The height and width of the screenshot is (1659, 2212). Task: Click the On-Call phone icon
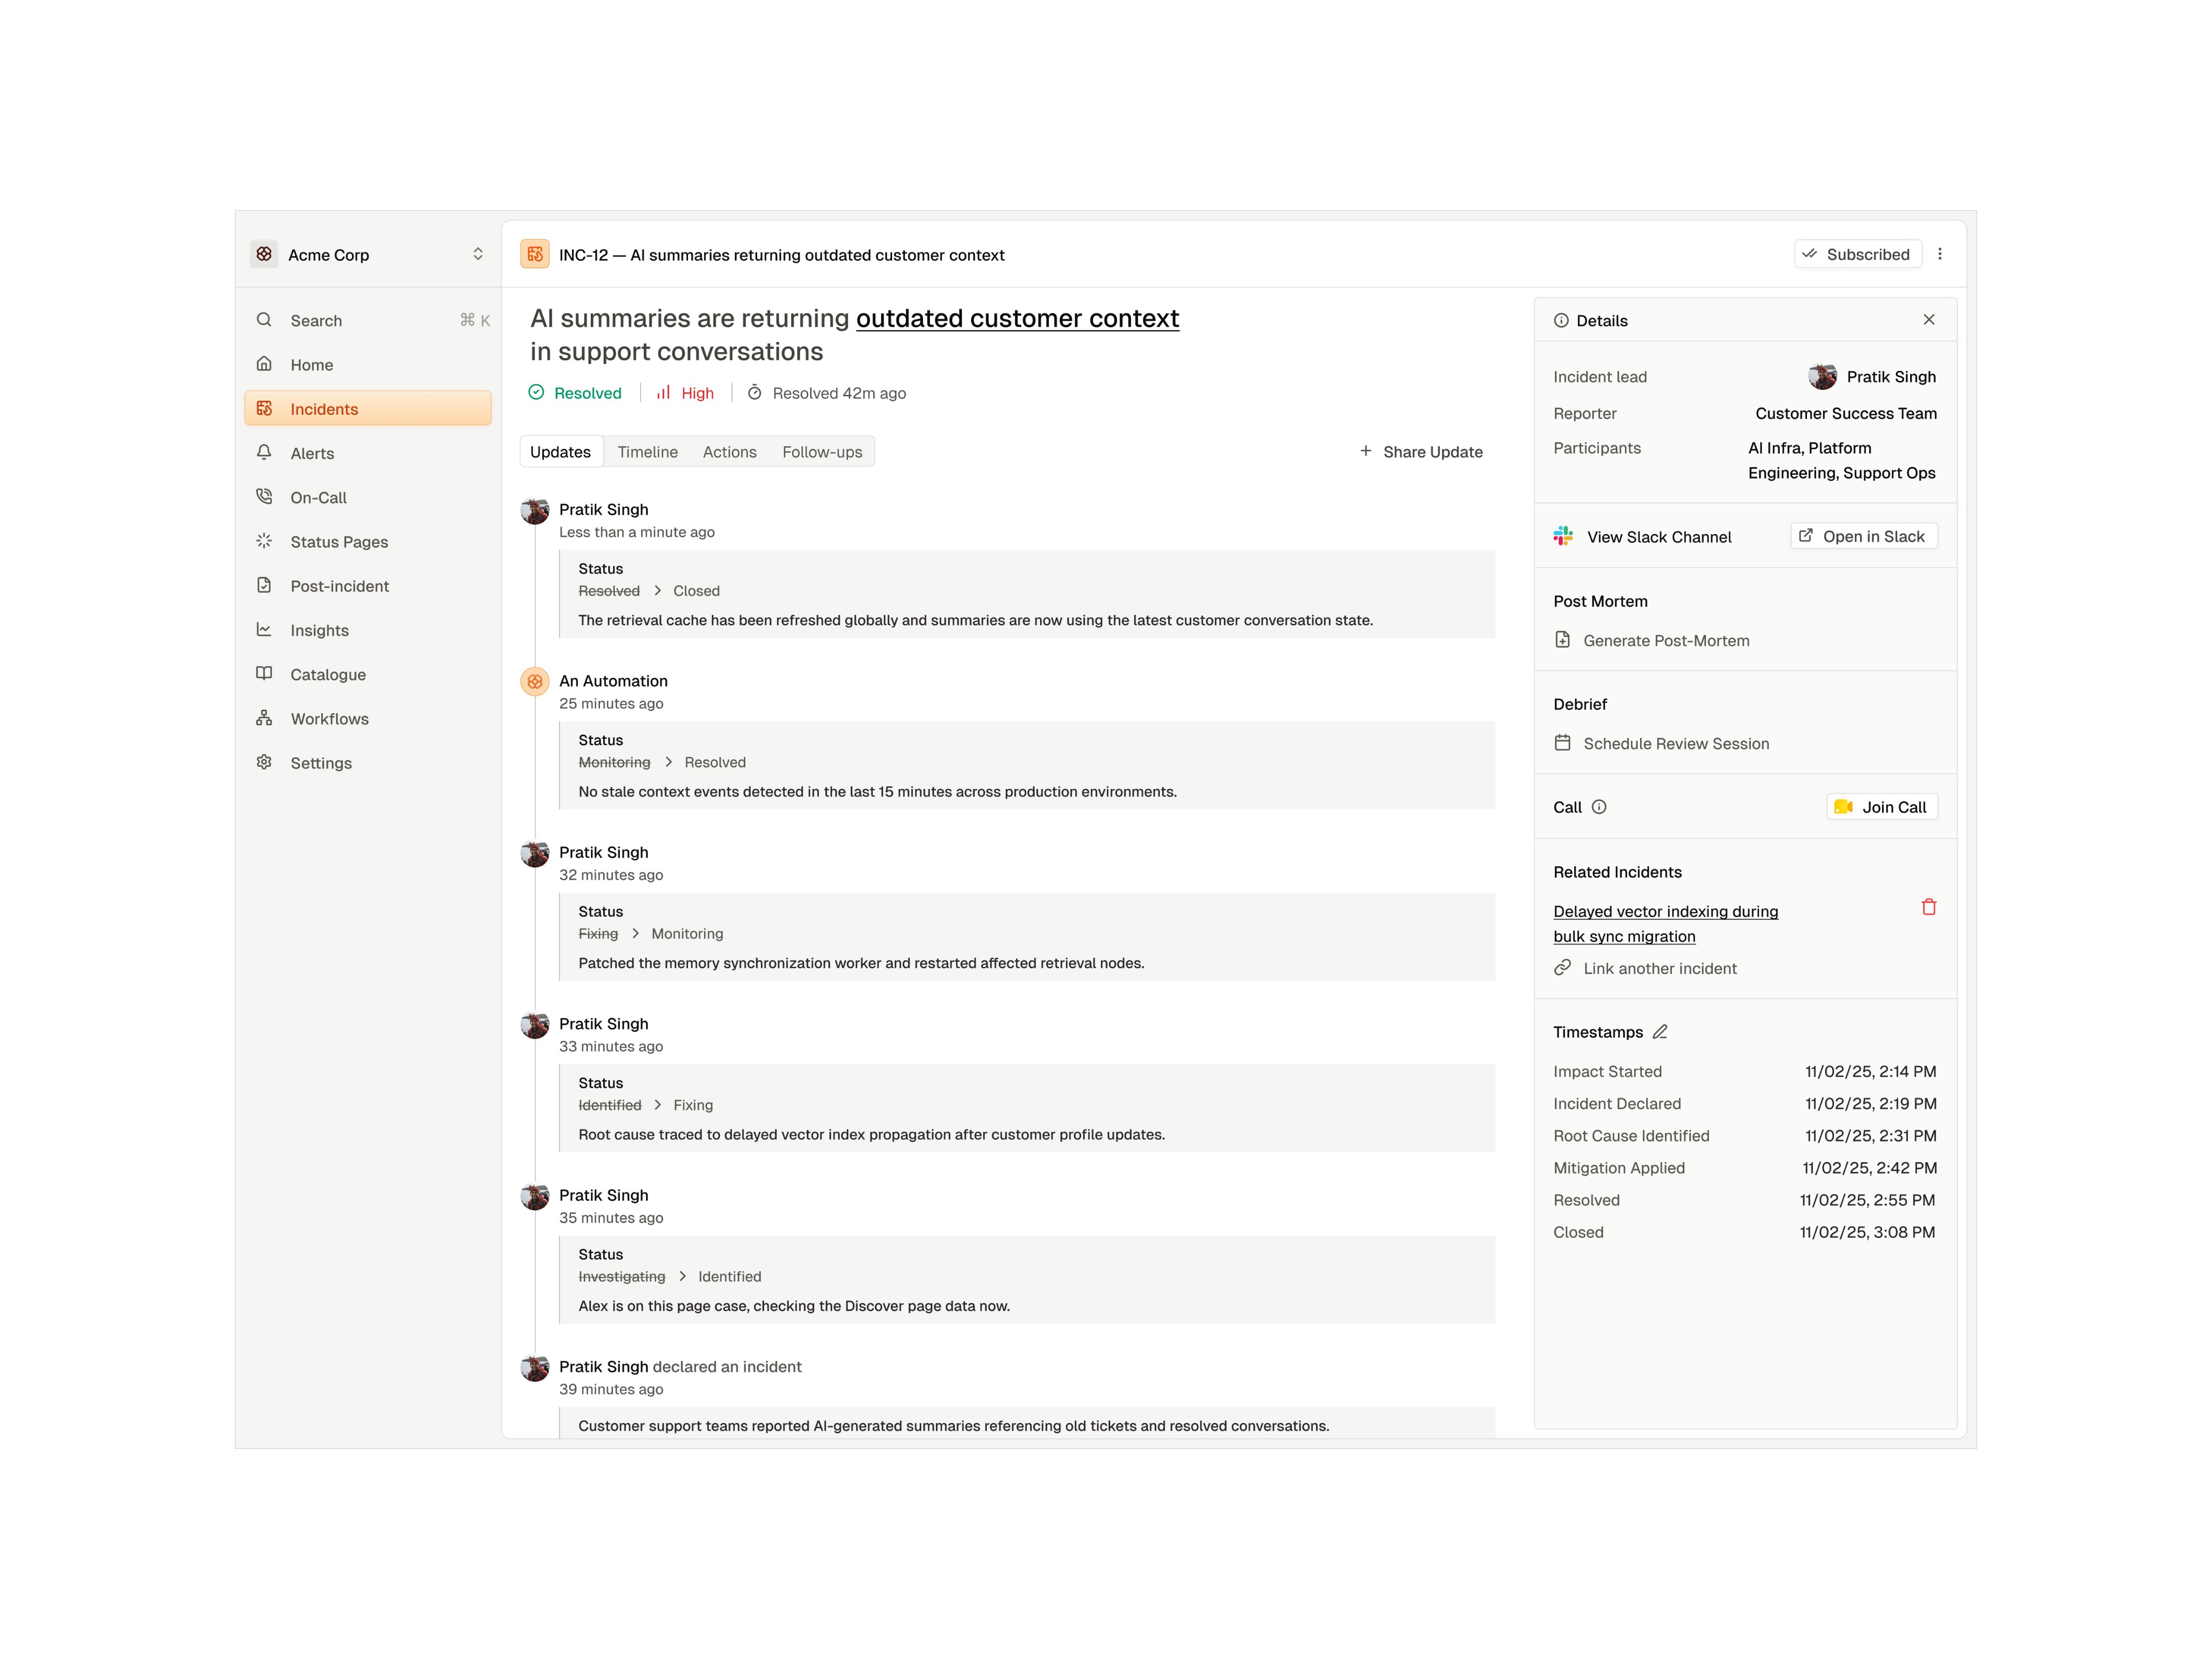point(264,497)
